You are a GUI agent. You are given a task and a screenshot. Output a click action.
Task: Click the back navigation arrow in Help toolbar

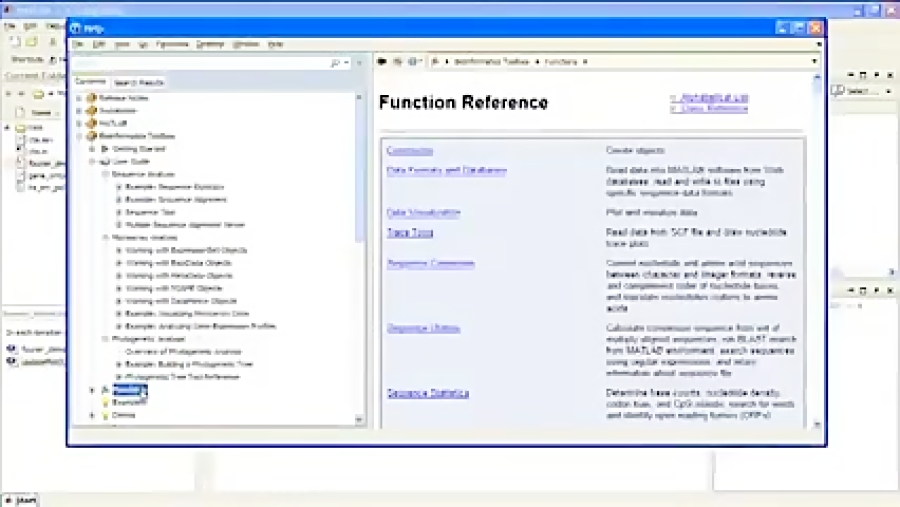(382, 61)
